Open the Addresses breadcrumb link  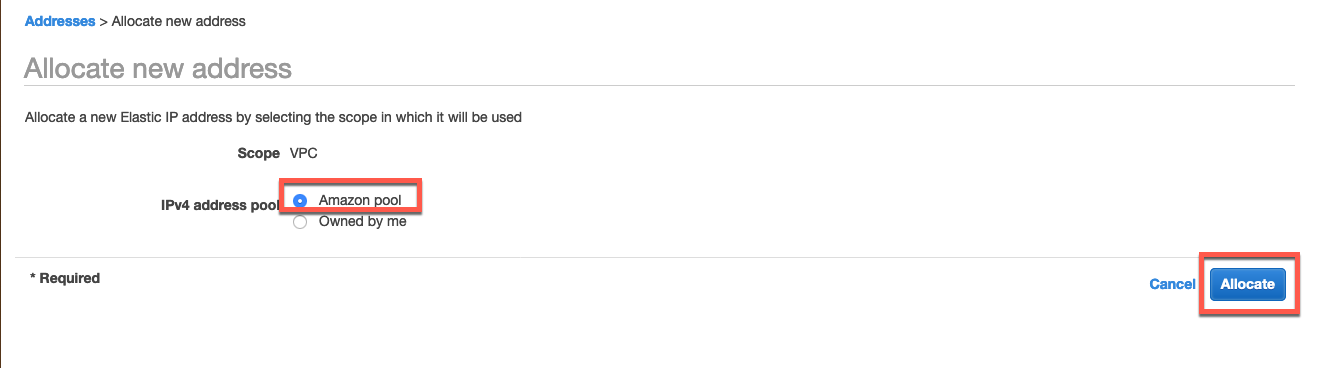click(x=59, y=20)
